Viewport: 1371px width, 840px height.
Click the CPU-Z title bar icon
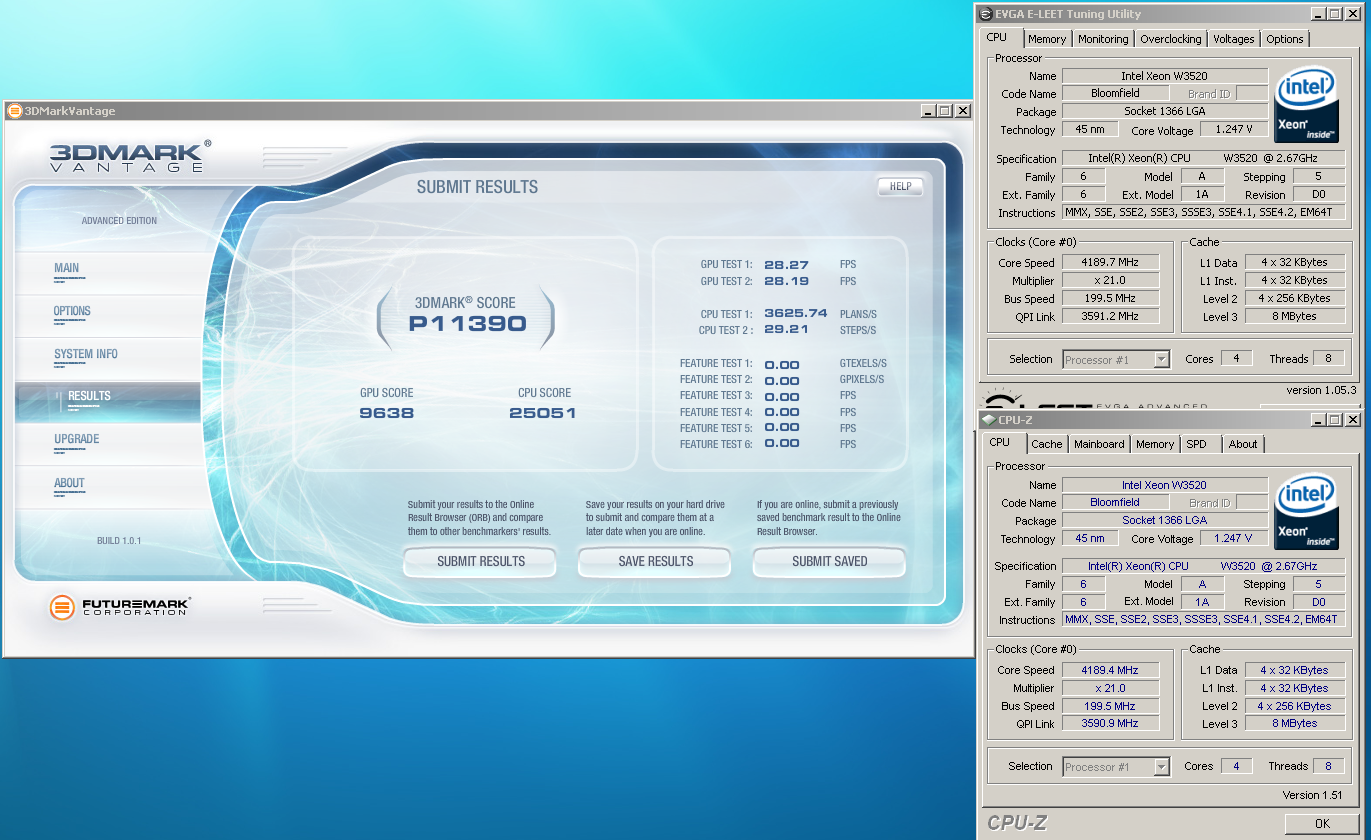tap(989, 420)
